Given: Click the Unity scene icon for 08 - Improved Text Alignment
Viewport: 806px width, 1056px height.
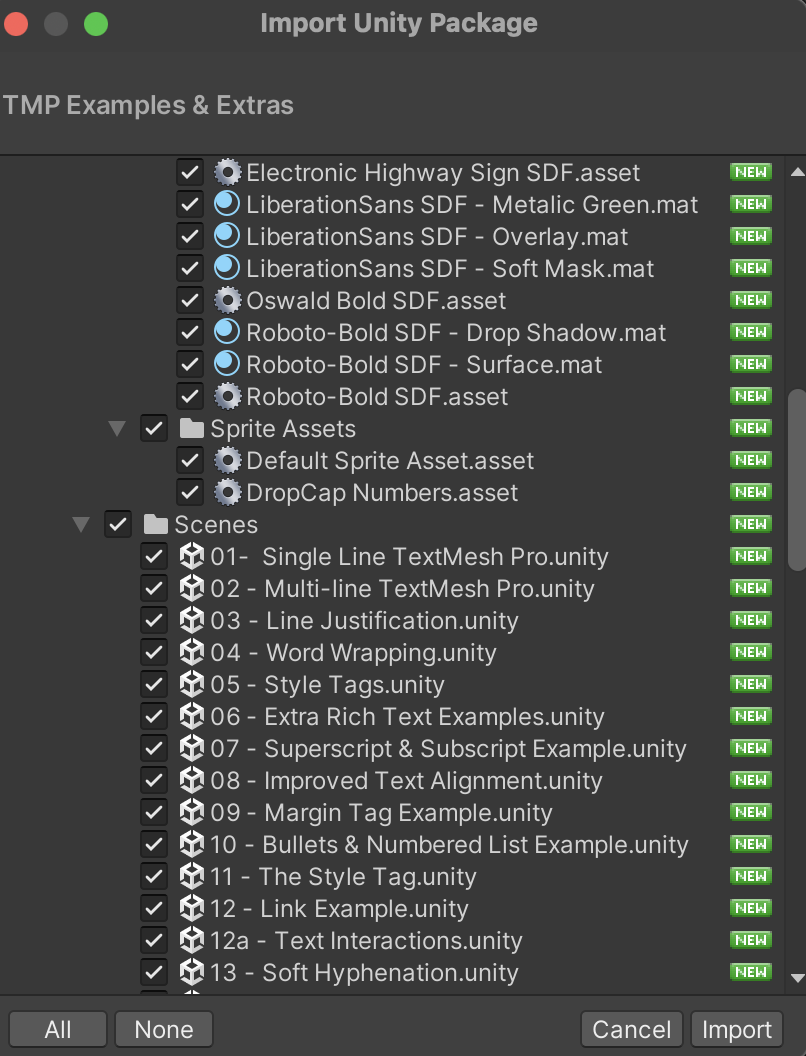Looking at the screenshot, I should point(192,781).
